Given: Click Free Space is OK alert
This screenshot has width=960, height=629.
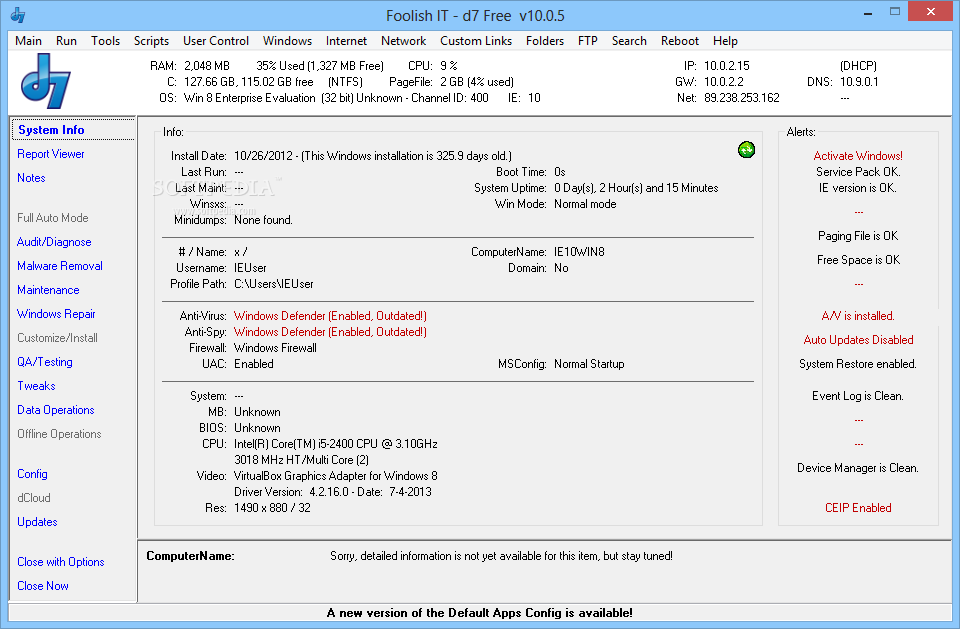Looking at the screenshot, I should [858, 260].
